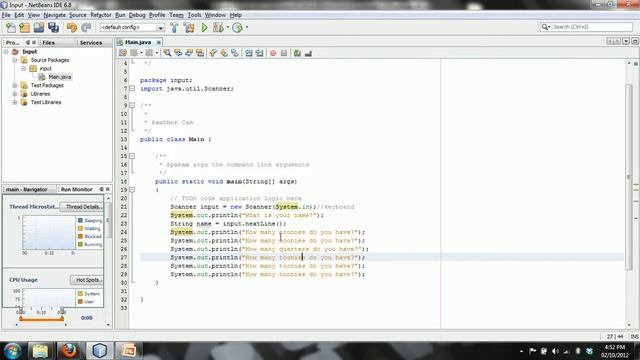Image resolution: width=640 pixels, height=360 pixels.
Task: Collapse the Source Packages tree node
Action: point(15,60)
